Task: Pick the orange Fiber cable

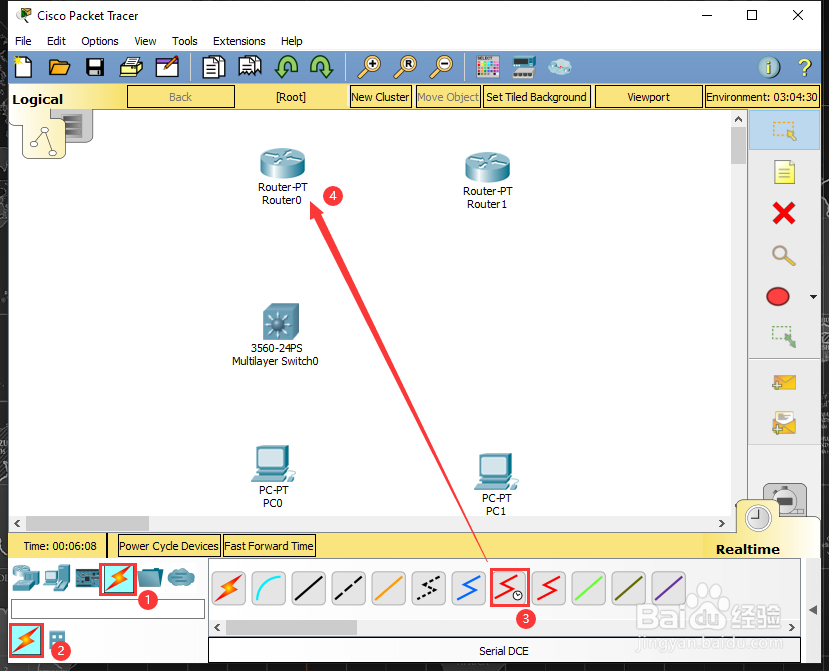Action: [389, 588]
